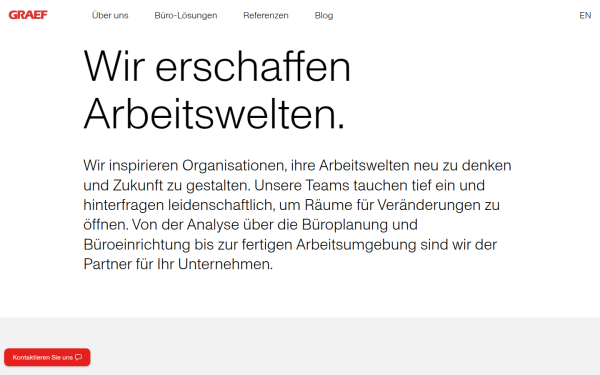Click the paragraph starting "Wir inspirieren Organisationen"

click(297, 215)
